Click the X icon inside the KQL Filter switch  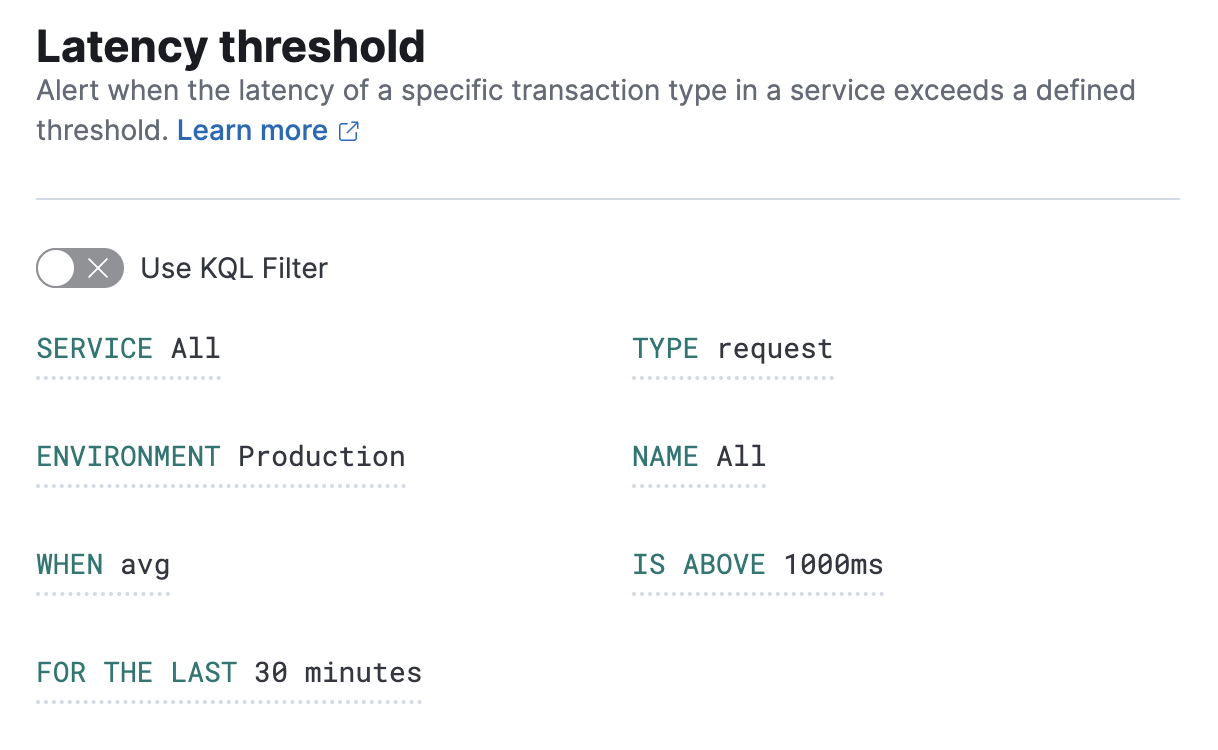point(97,268)
